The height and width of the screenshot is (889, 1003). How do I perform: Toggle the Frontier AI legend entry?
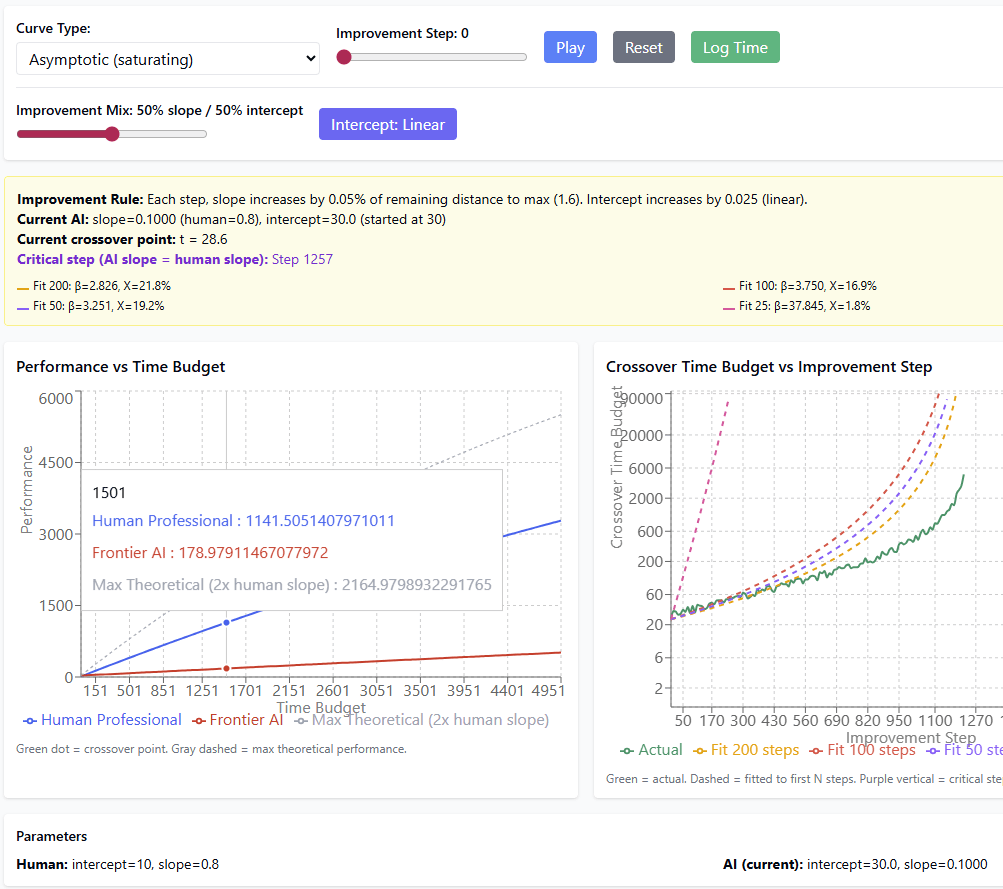[237, 720]
